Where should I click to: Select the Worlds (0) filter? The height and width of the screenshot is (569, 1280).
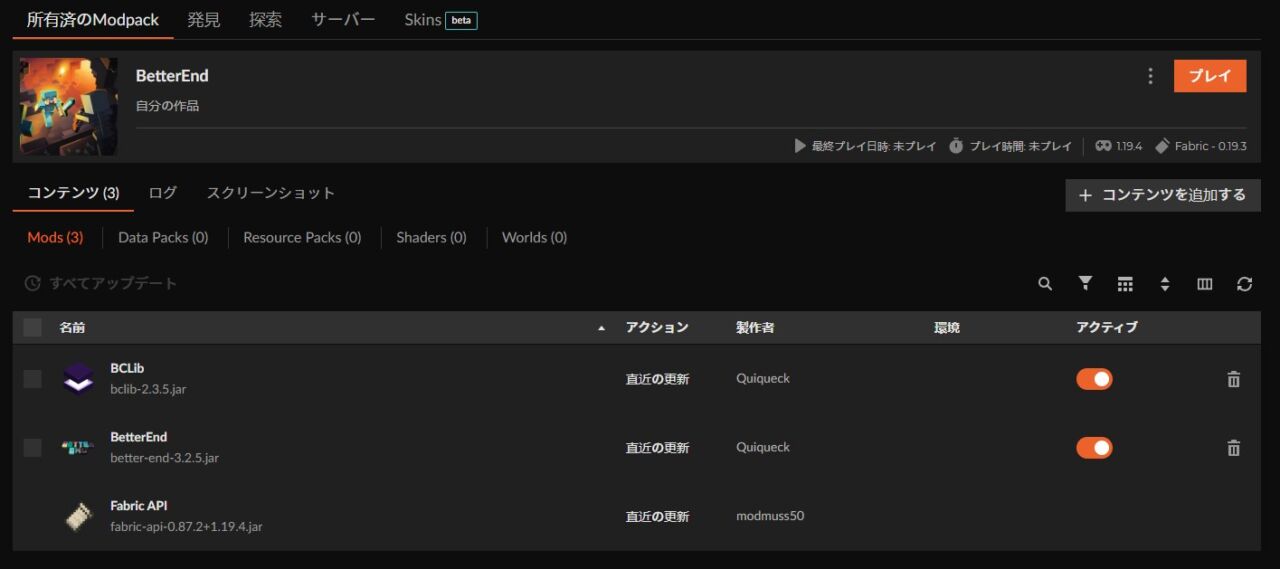(534, 238)
